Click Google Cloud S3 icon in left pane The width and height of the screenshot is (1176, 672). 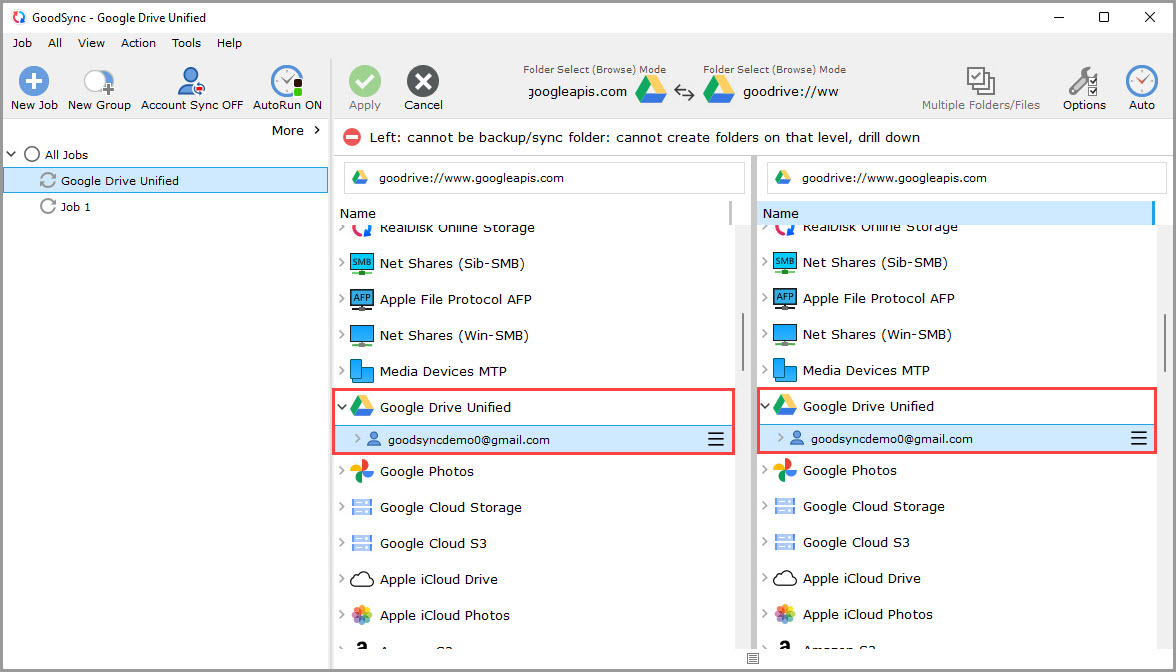pos(362,543)
